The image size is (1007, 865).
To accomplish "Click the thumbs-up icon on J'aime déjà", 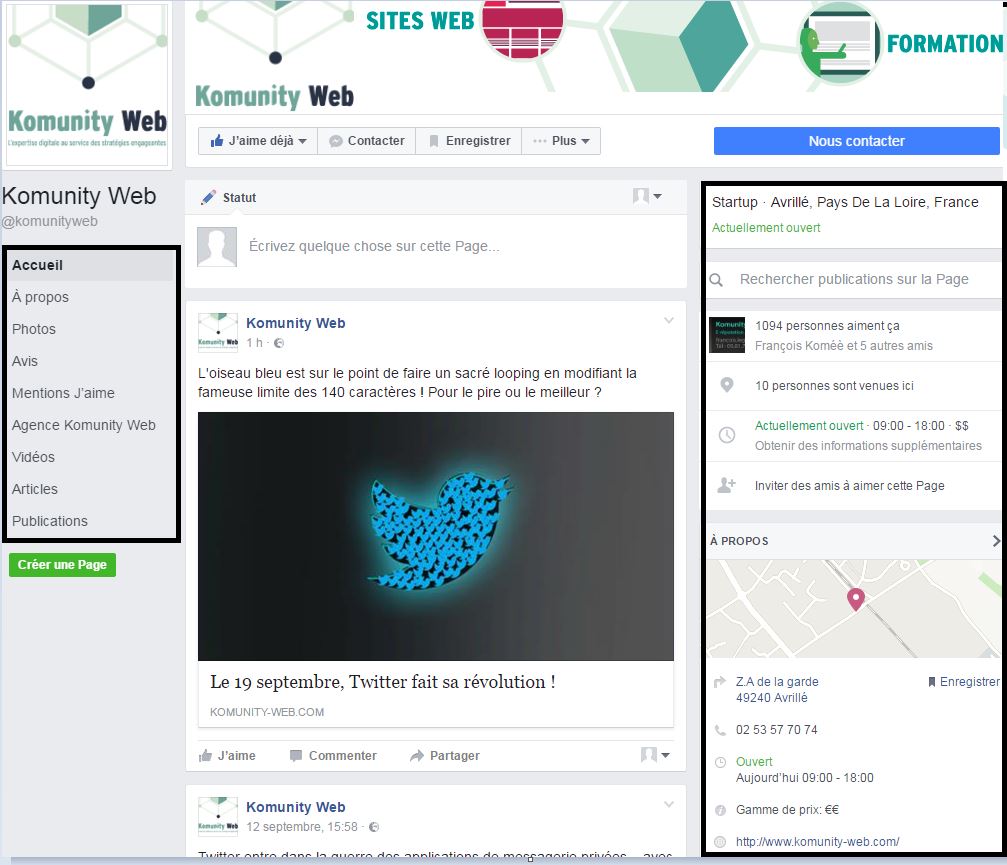I will pos(217,141).
